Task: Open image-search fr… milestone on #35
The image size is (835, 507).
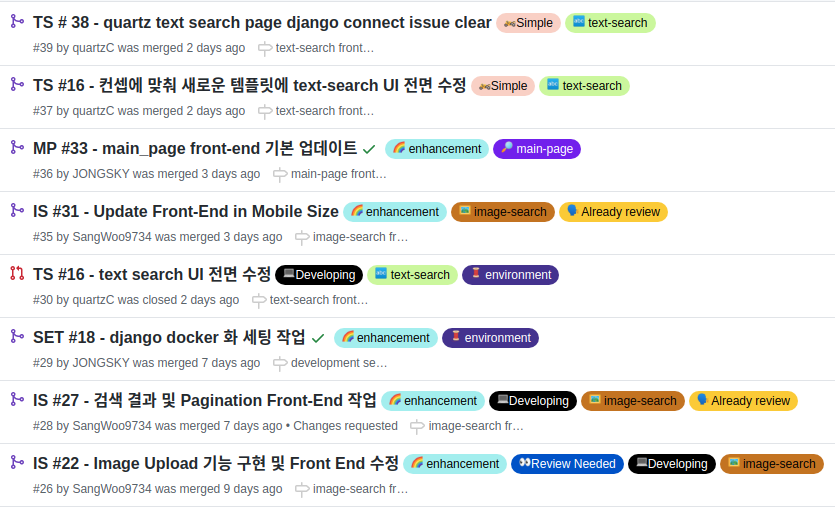Action: pos(361,237)
